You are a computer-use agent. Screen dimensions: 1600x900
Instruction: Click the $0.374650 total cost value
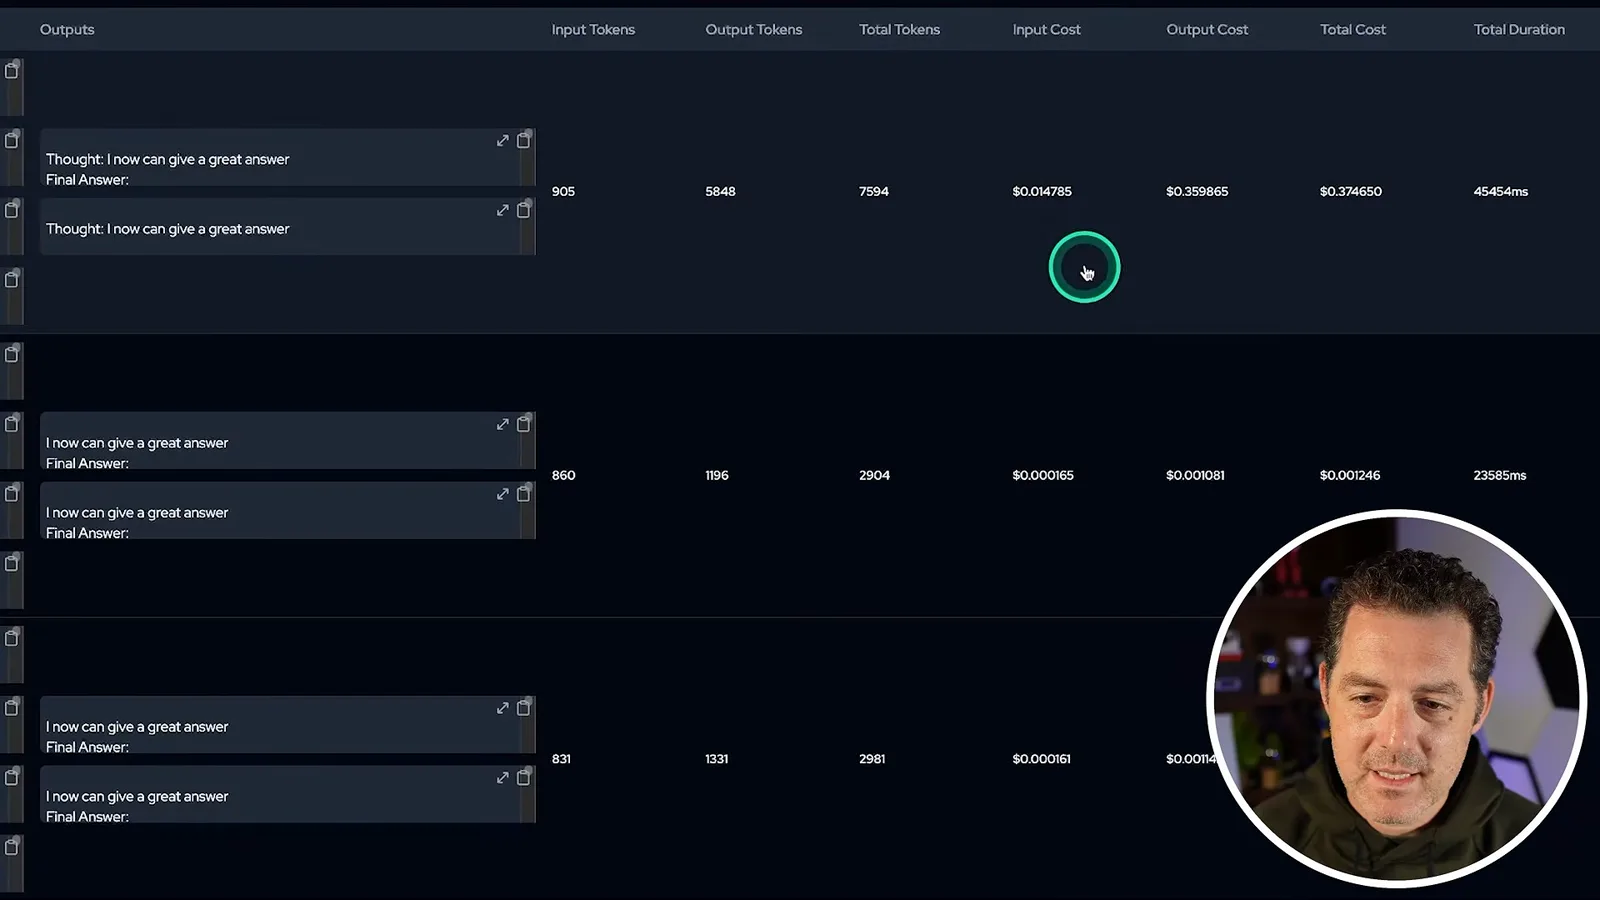pos(1350,191)
